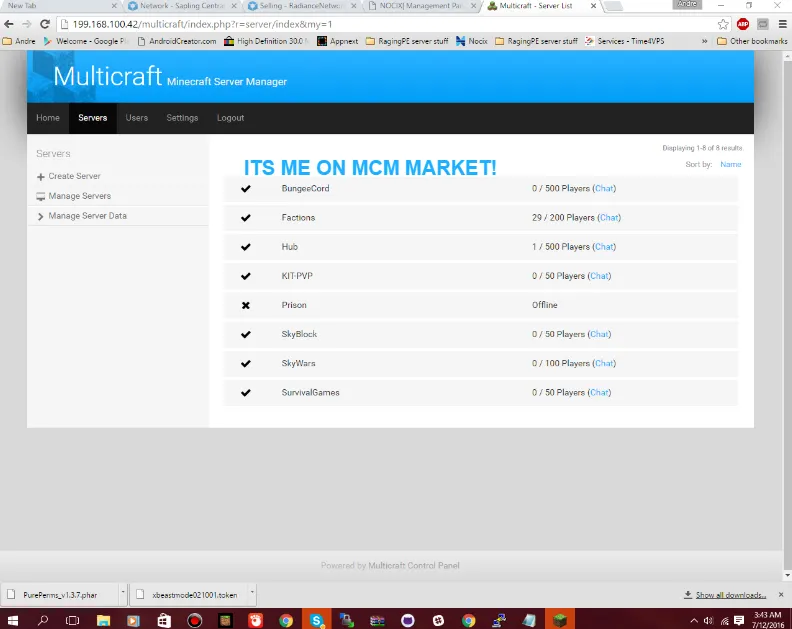Show hidden tray icons chevron

click(x=694, y=620)
